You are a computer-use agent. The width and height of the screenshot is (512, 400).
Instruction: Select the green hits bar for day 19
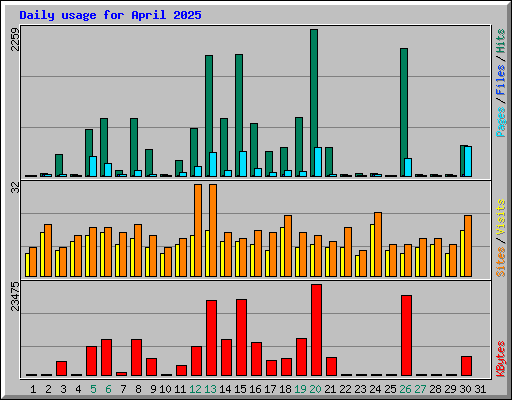[299, 147]
